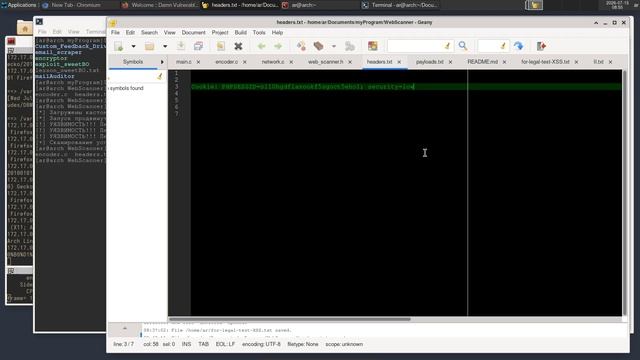The height and width of the screenshot is (360, 640).
Task: Clear the search field with broom icon
Action: tap(447, 46)
